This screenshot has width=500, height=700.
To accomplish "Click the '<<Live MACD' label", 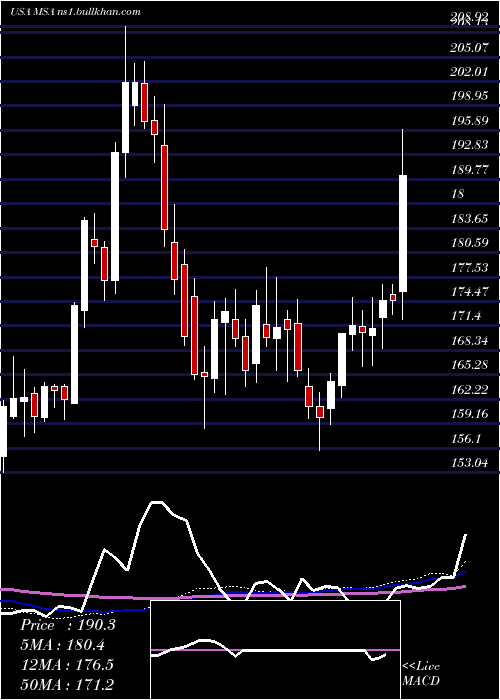I will (x=421, y=674).
